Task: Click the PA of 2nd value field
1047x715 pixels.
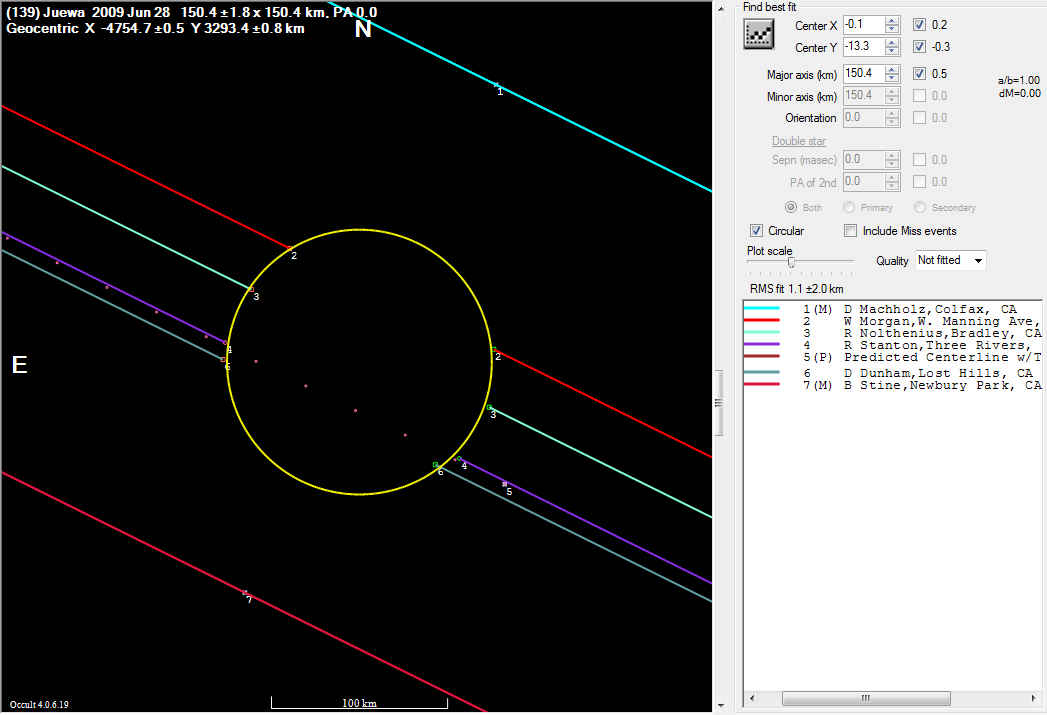Action: pyautogui.click(x=864, y=182)
